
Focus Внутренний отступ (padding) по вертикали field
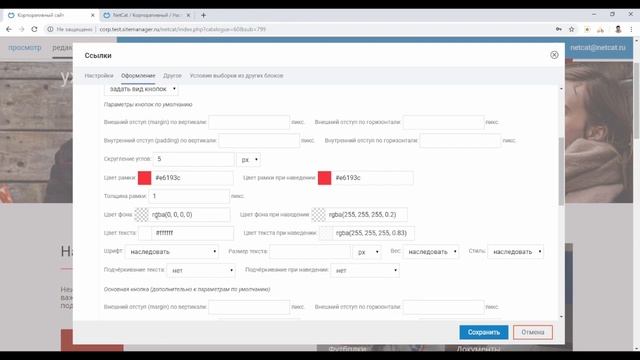point(259,140)
